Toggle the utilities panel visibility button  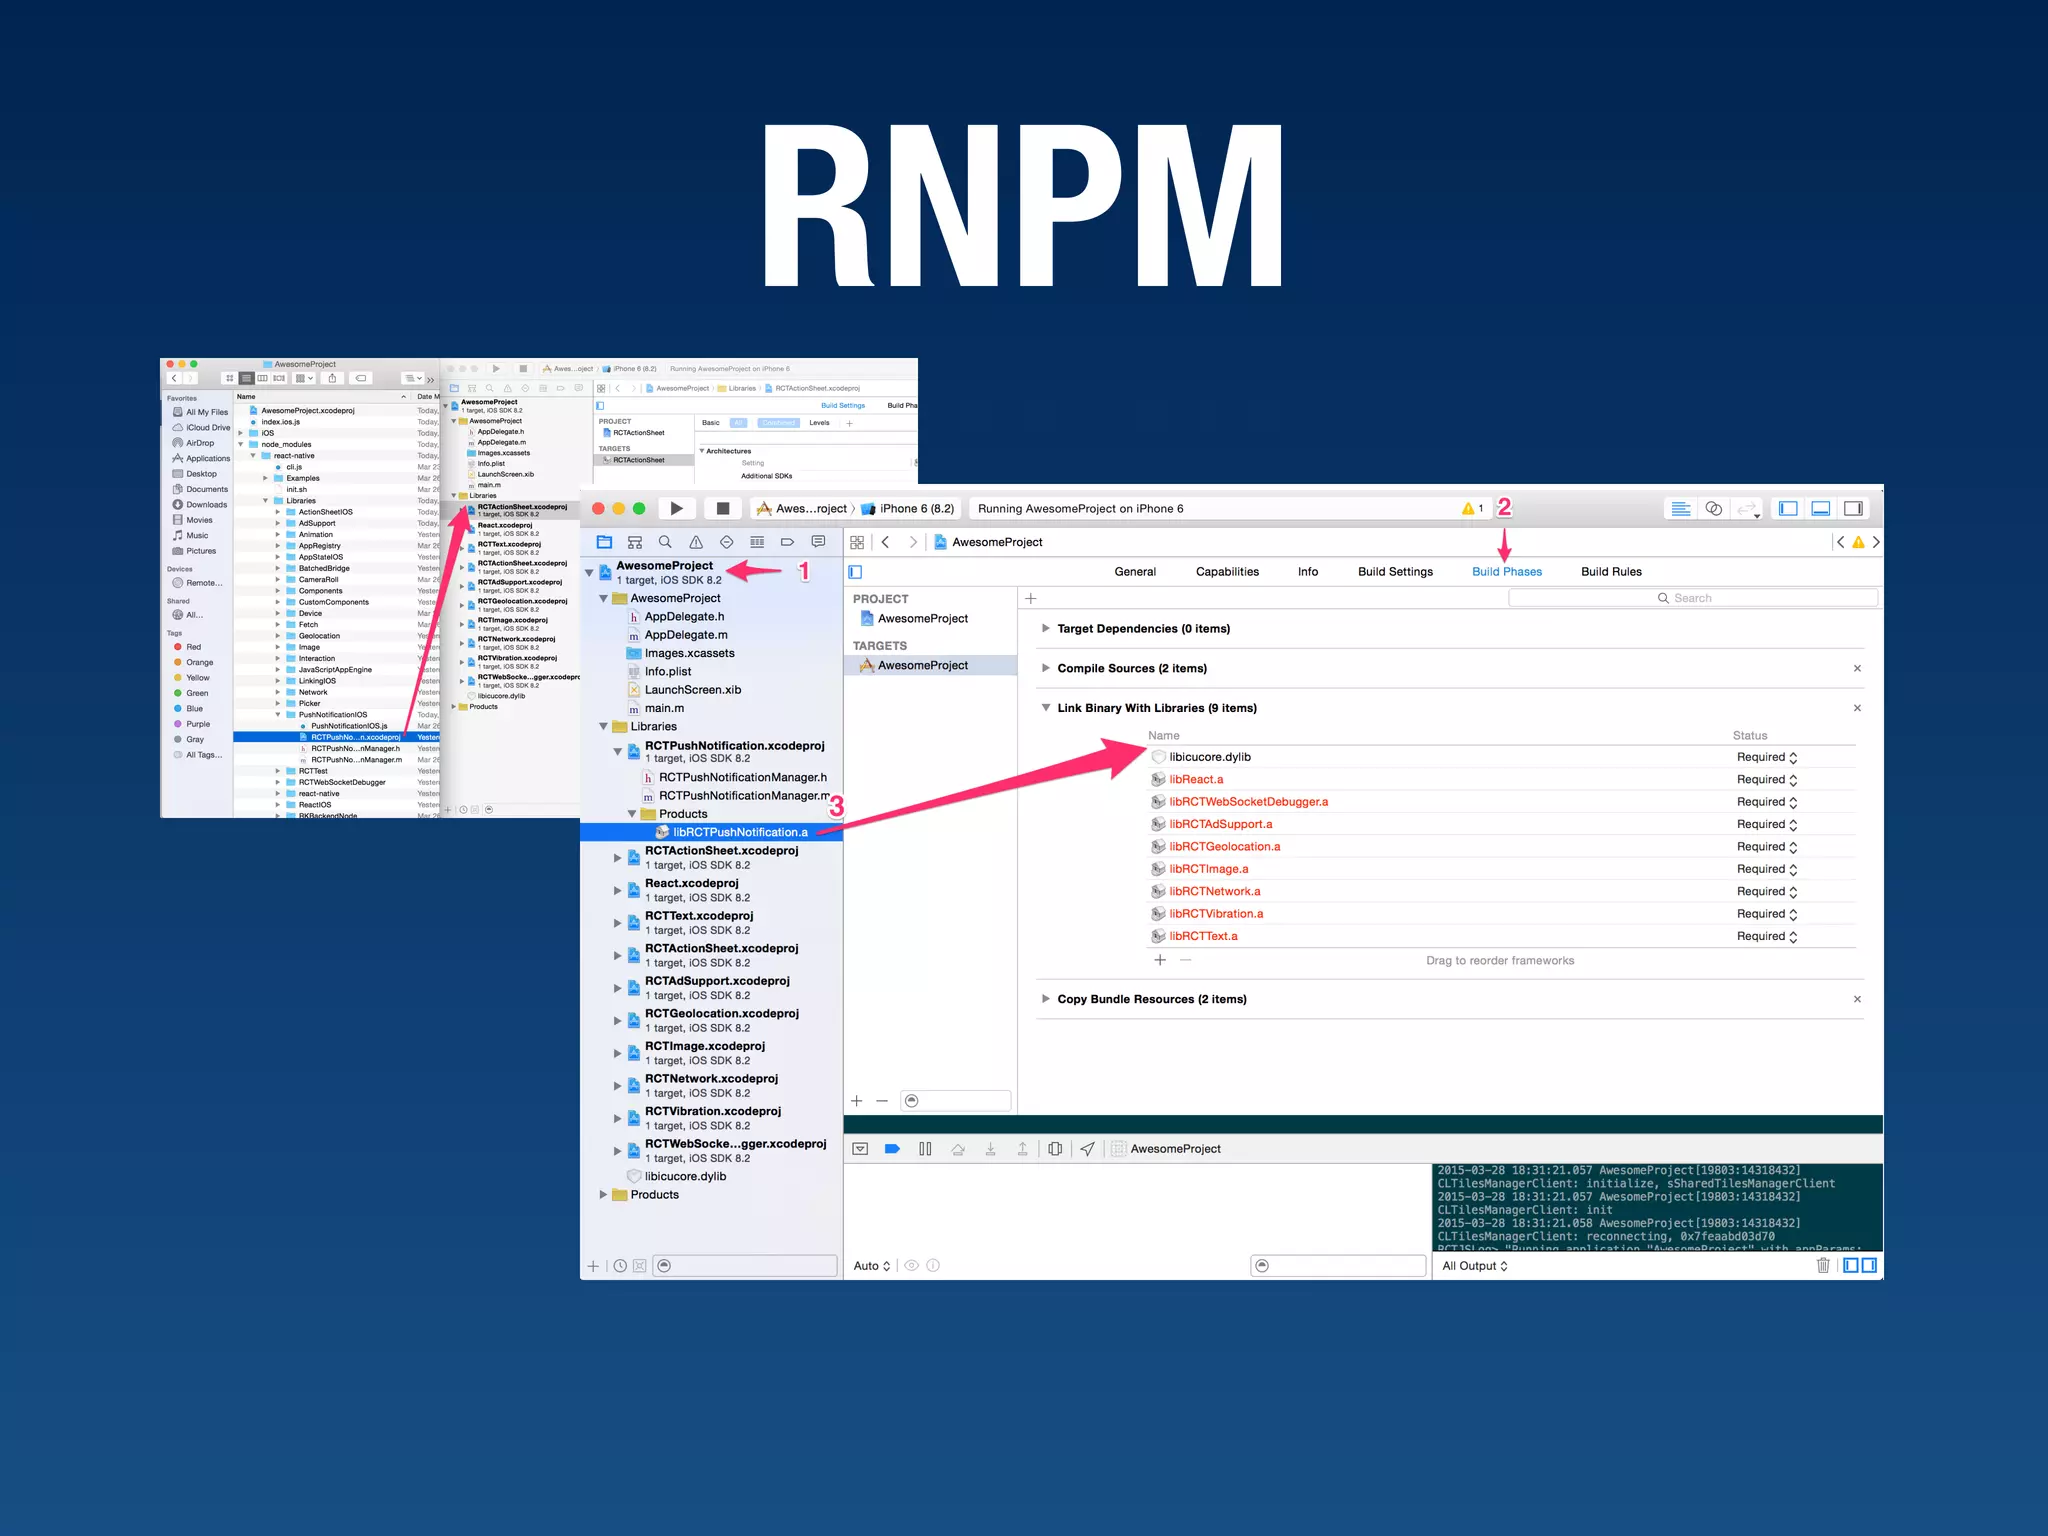point(1853,508)
